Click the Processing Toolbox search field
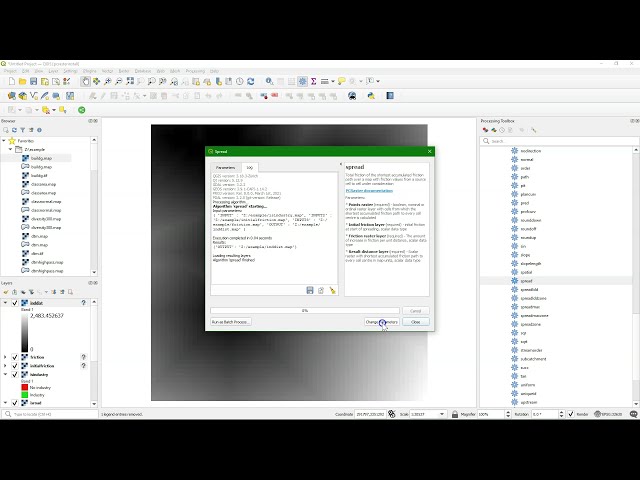This screenshot has width=640, height=480. pos(559,141)
